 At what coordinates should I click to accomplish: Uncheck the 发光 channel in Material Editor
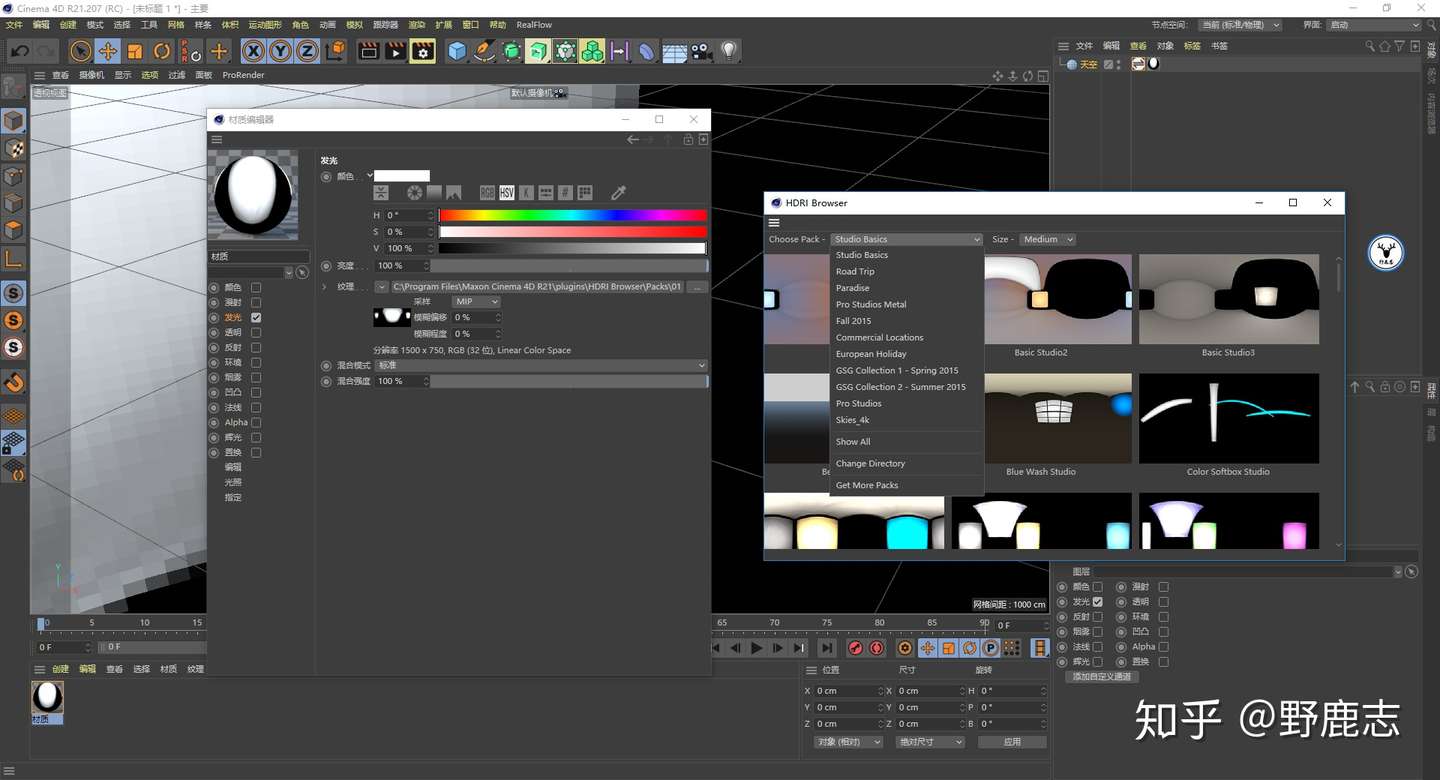[x=256, y=317]
